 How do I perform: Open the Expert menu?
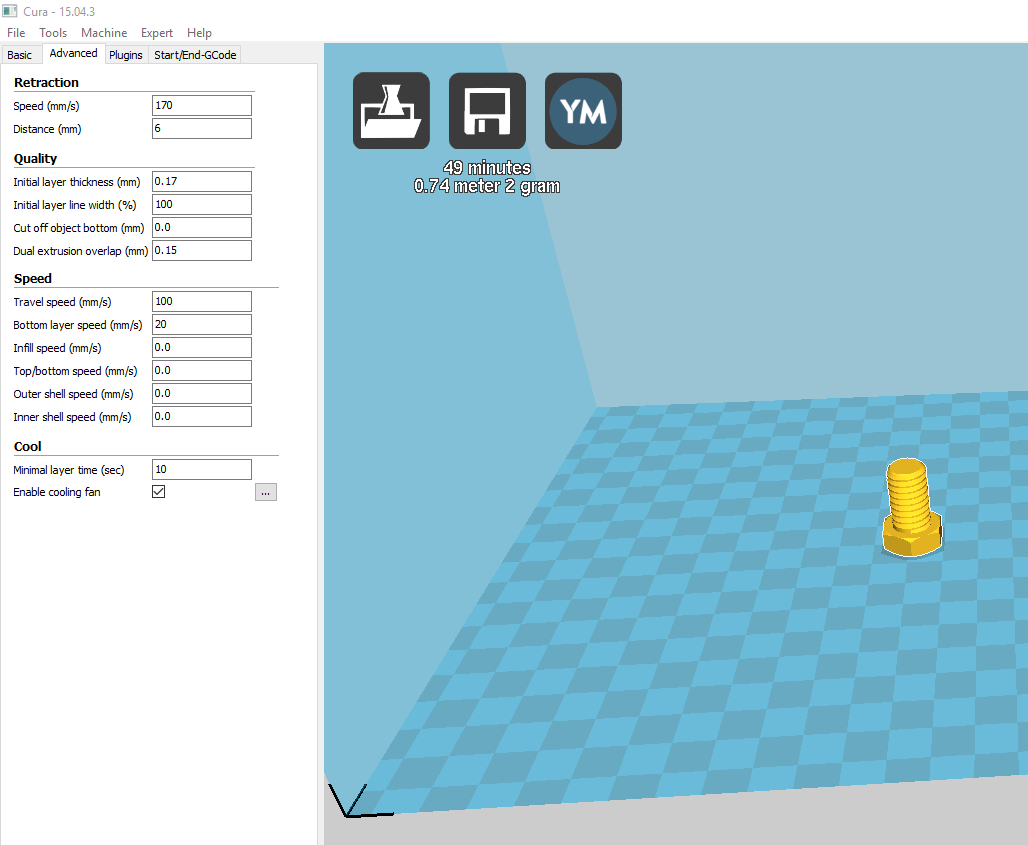(x=157, y=33)
